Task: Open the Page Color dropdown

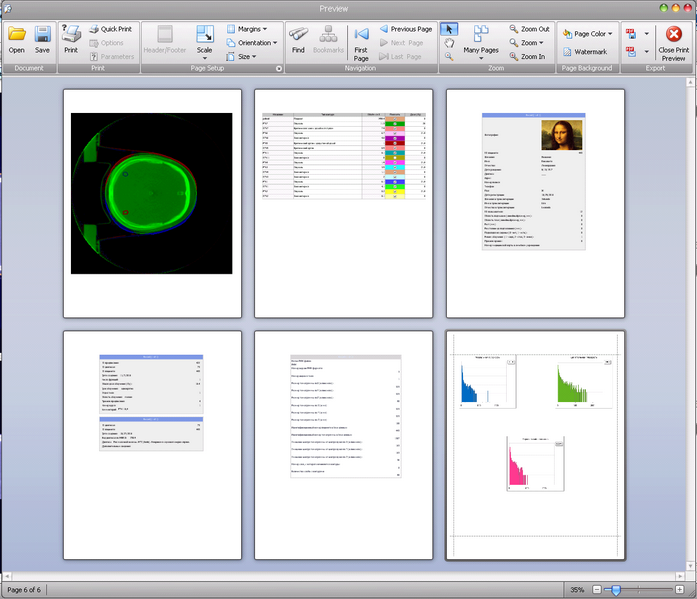Action: point(588,34)
